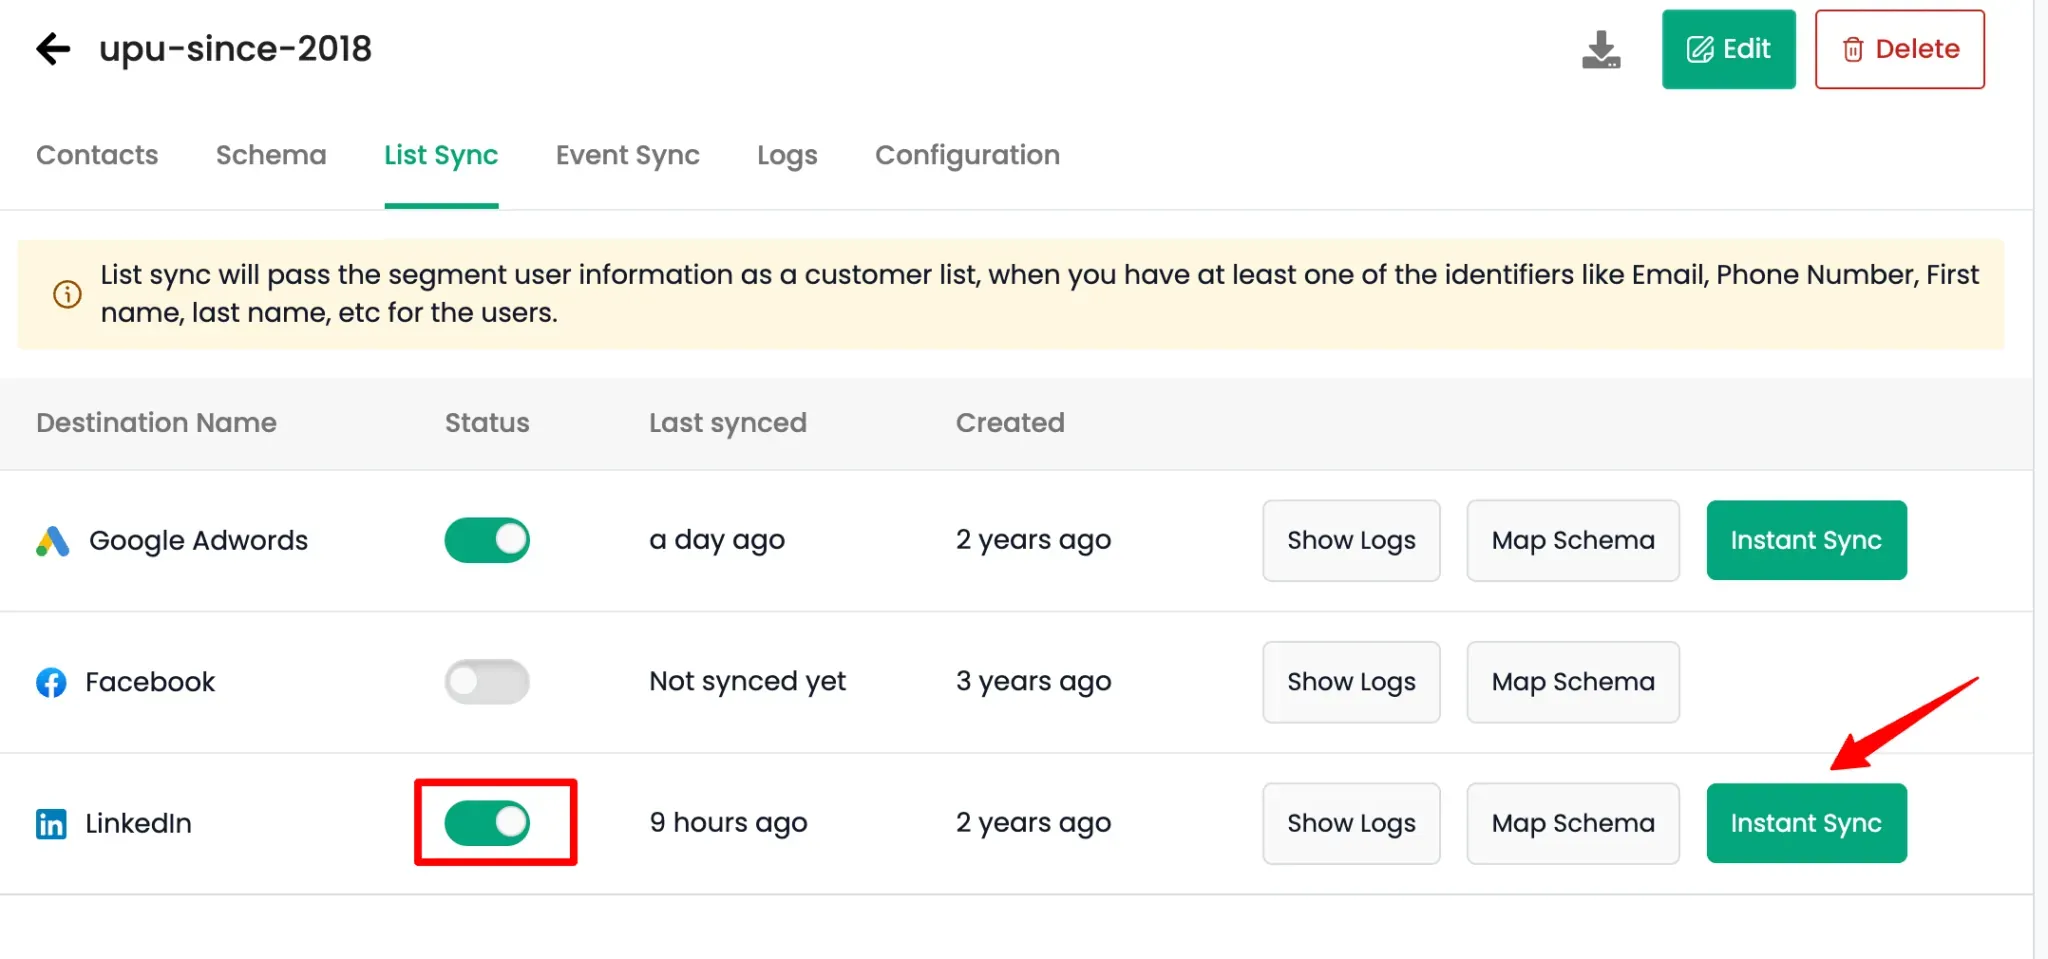2048x959 pixels.
Task: Click the Created column header
Action: [1010, 423]
